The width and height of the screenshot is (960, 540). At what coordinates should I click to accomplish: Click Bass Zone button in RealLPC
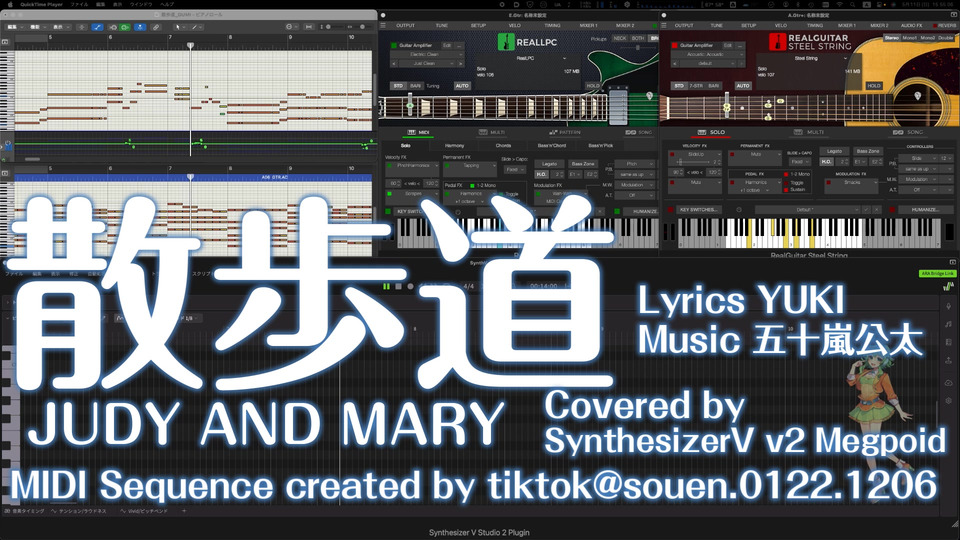click(x=583, y=164)
